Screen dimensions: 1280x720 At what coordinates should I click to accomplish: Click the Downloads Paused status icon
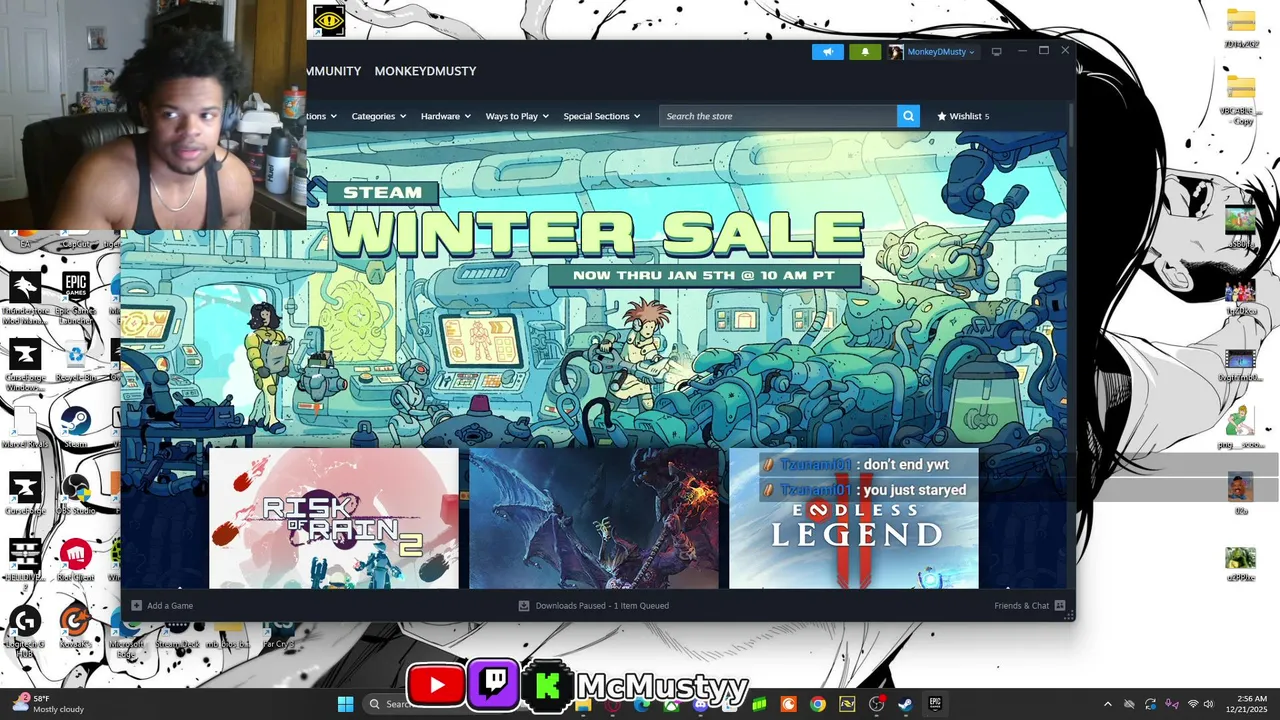(524, 605)
